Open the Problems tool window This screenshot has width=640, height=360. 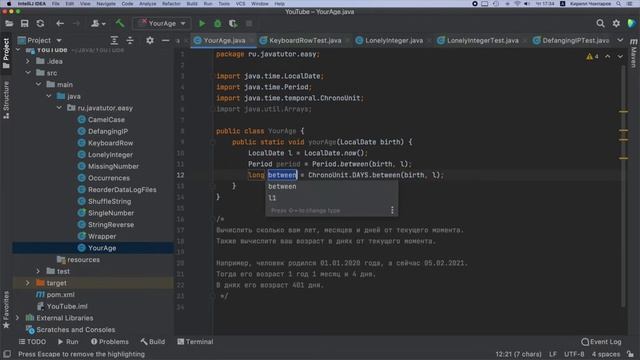(109, 342)
